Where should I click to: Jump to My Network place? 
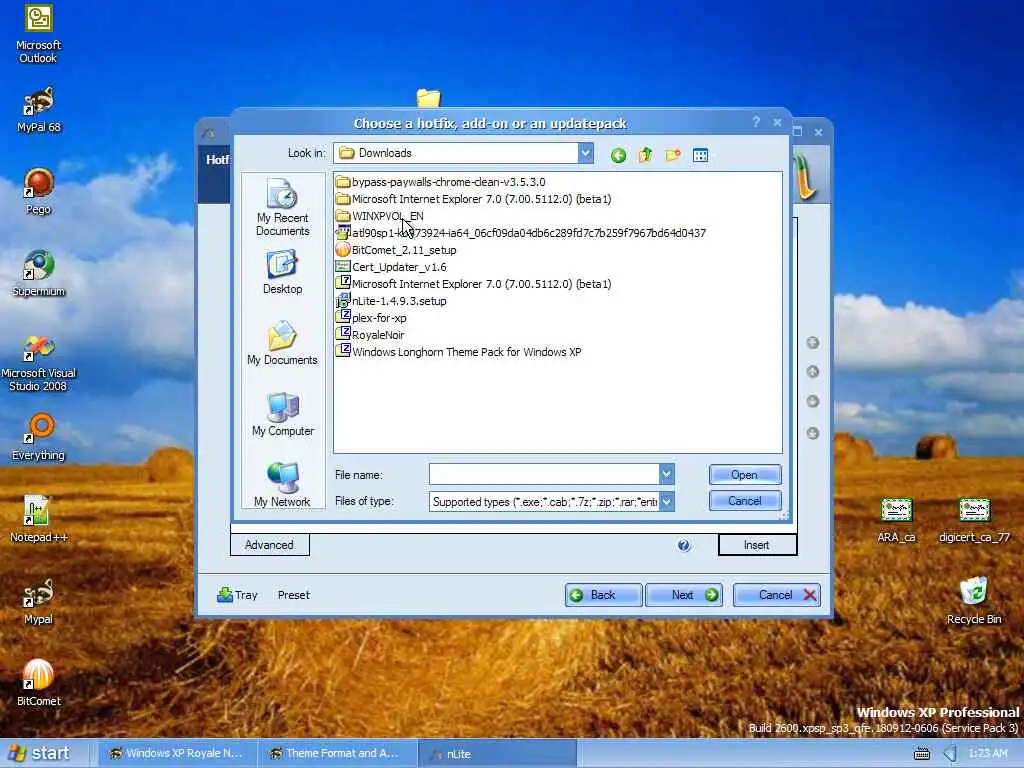(x=282, y=485)
